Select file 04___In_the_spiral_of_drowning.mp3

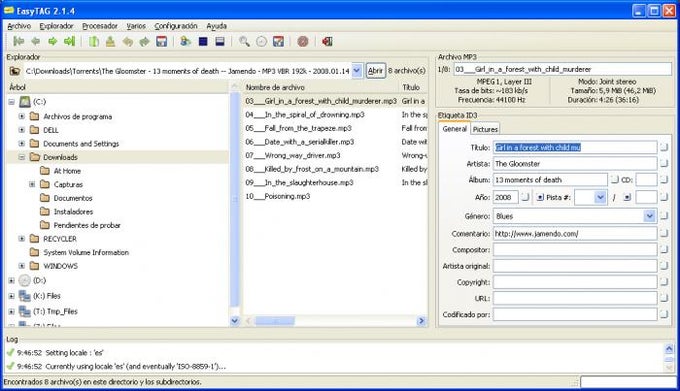[304, 114]
